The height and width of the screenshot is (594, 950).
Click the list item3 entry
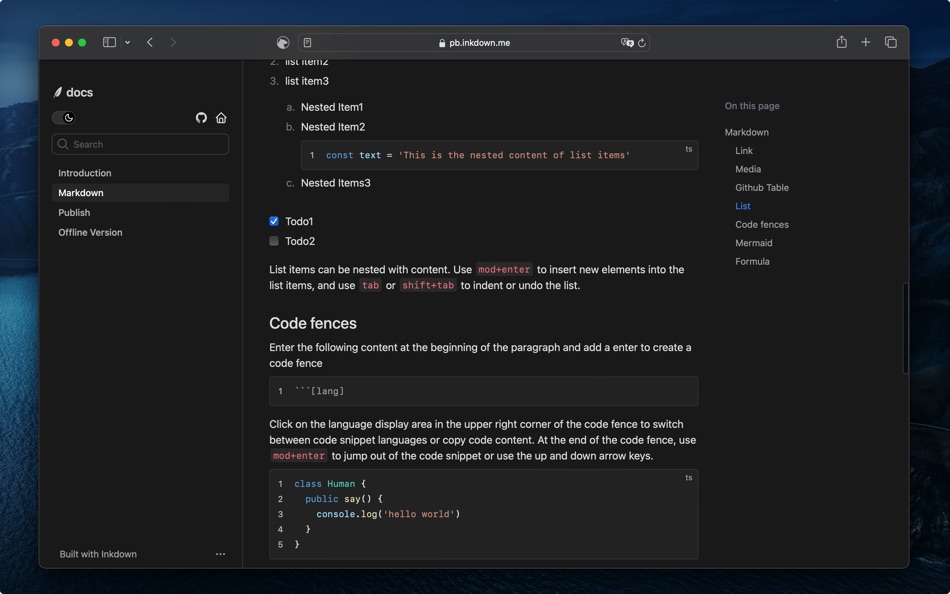[307, 81]
